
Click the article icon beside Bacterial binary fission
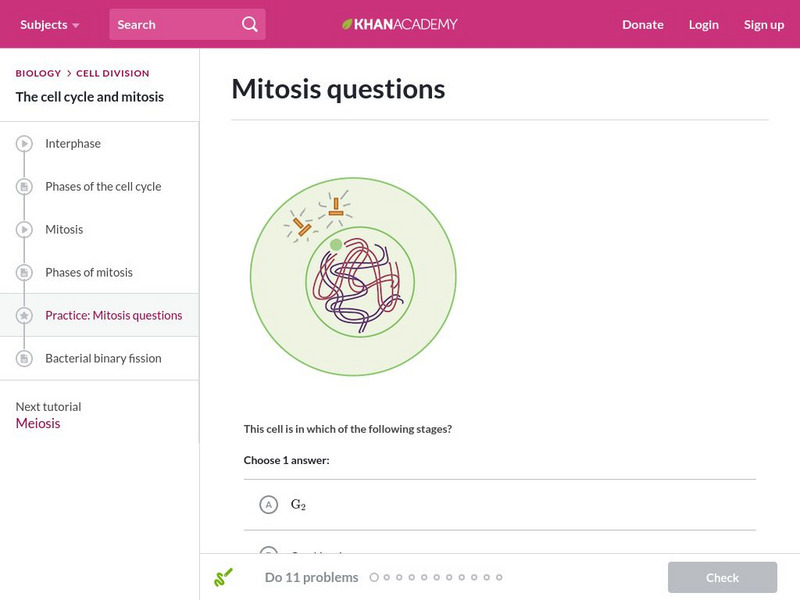(25, 359)
